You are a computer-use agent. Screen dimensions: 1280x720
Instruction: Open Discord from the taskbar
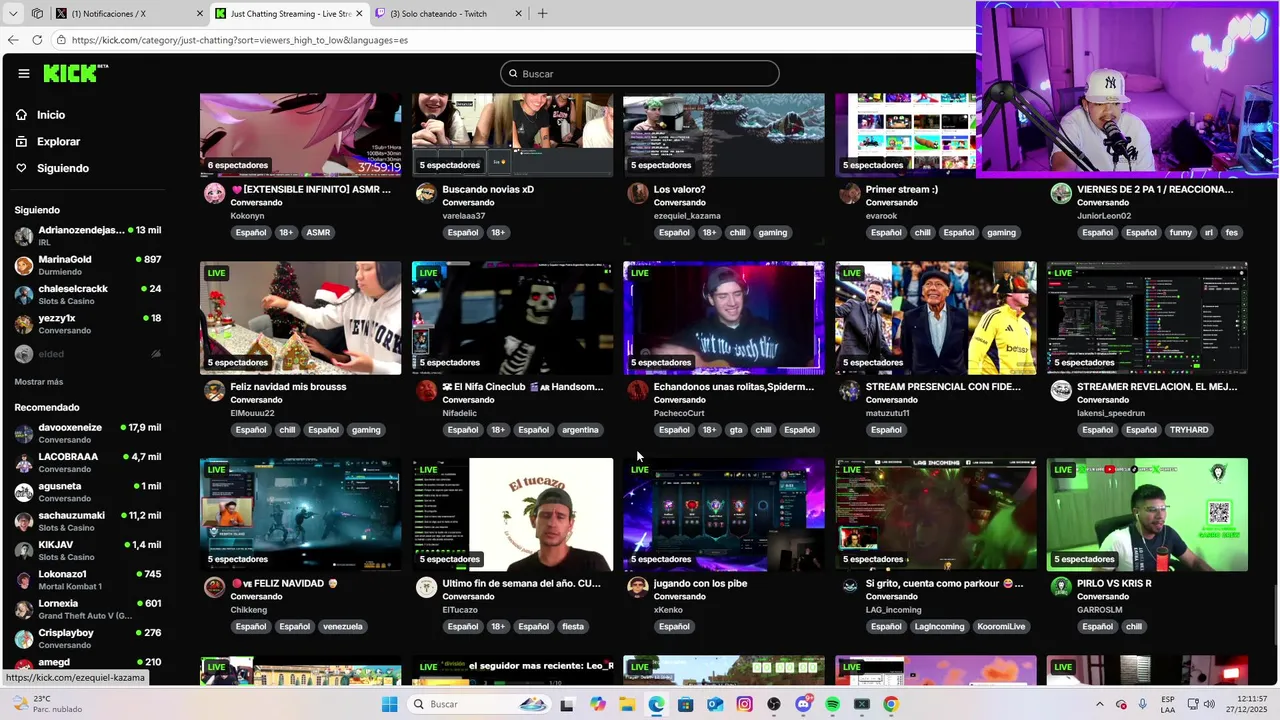tap(803, 704)
